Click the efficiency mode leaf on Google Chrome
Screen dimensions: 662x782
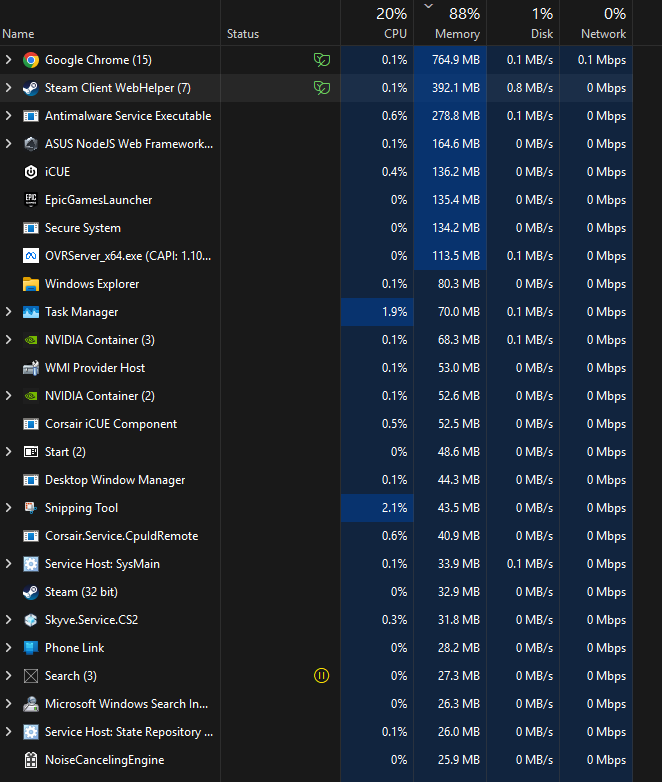coord(322,60)
